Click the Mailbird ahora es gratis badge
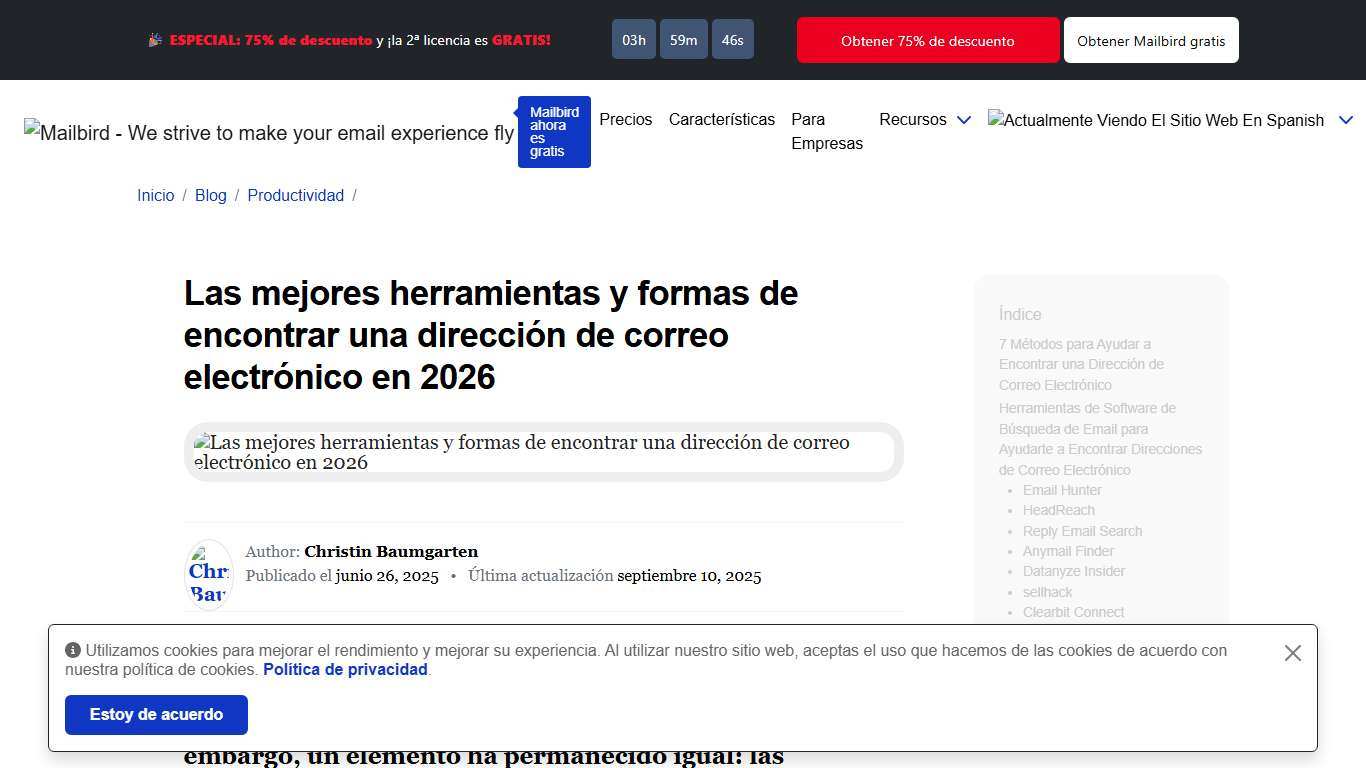The height and width of the screenshot is (768, 1366). [554, 132]
